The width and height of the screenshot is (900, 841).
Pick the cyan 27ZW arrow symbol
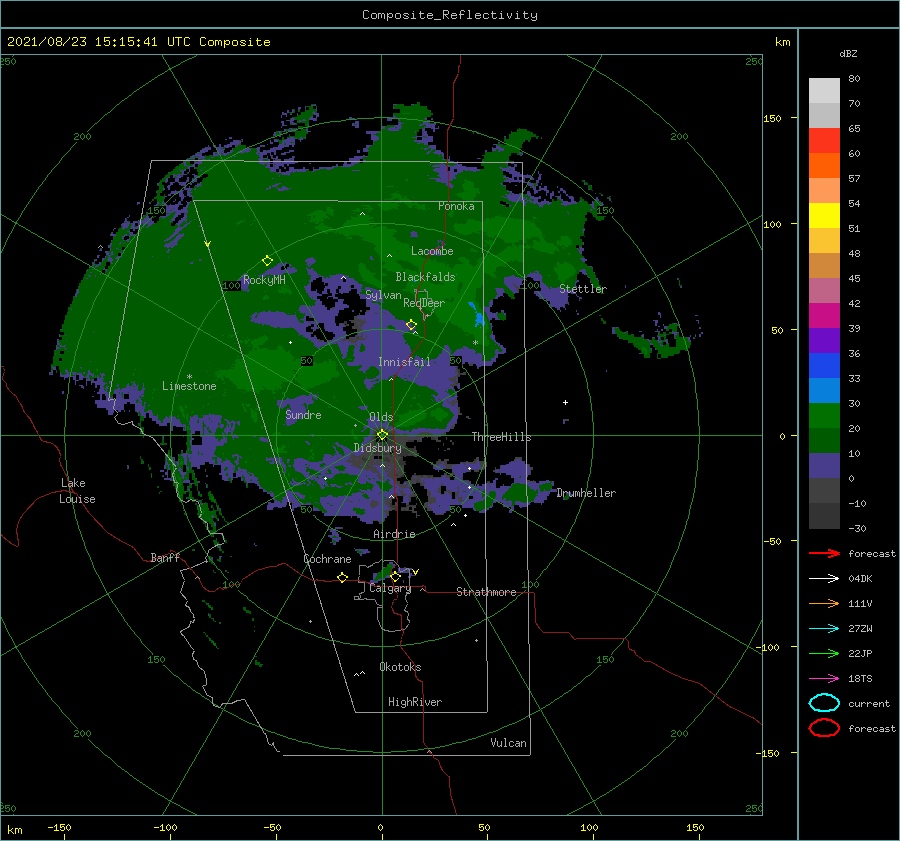tap(824, 629)
